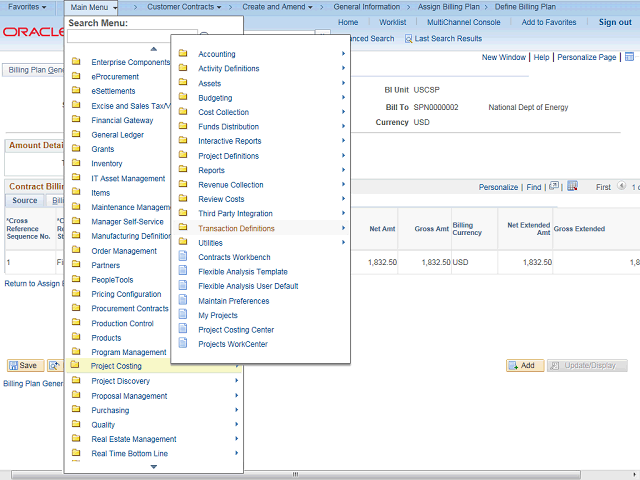Open the Favorites dropdown
Viewport: 640px width, 480px height.
click(x=27, y=7)
